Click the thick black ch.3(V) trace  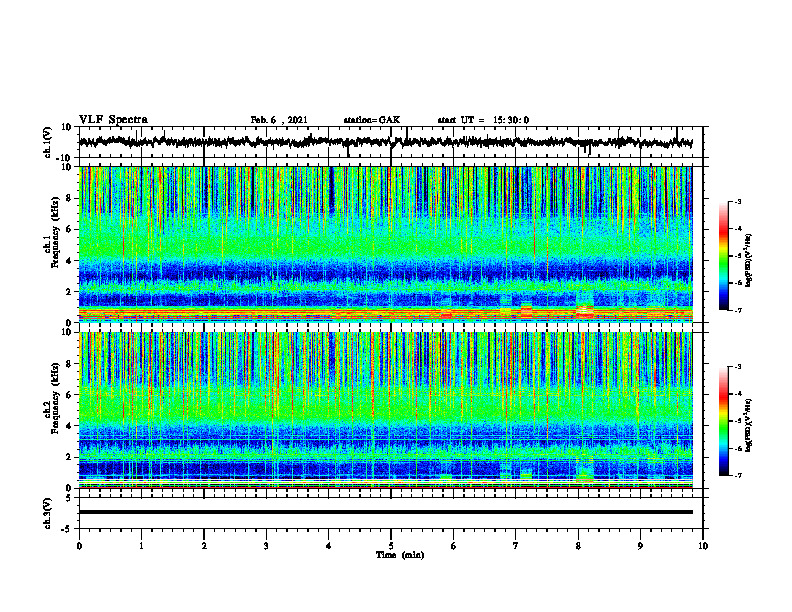[386, 512]
